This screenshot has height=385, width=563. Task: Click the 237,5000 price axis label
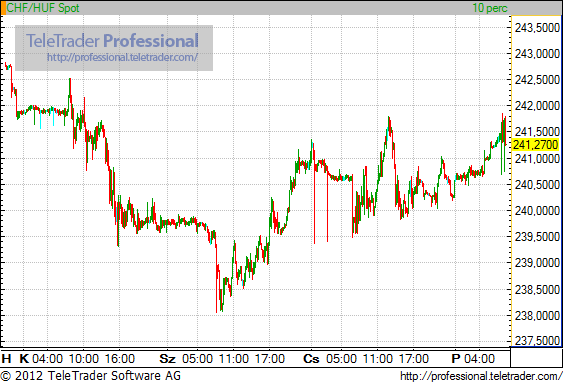coord(537,340)
